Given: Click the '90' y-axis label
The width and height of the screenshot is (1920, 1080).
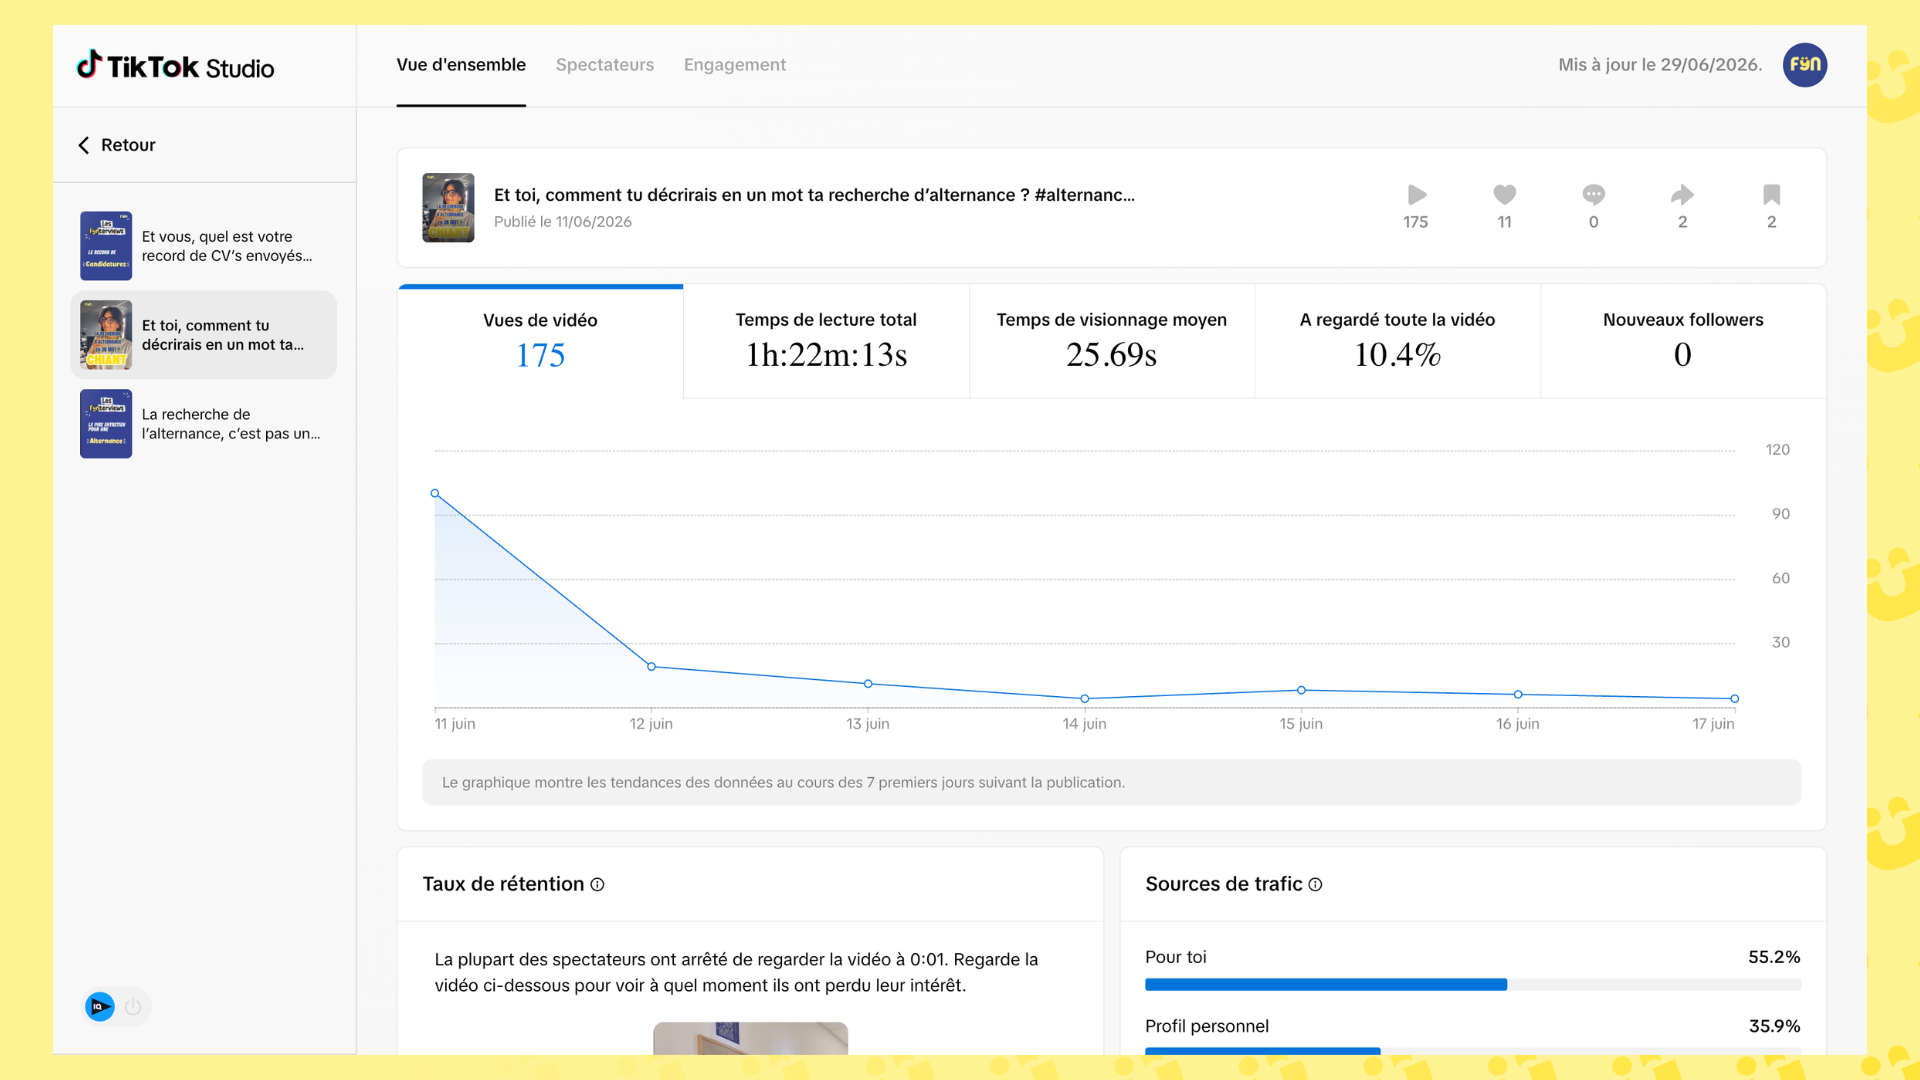Looking at the screenshot, I should coord(1781,514).
